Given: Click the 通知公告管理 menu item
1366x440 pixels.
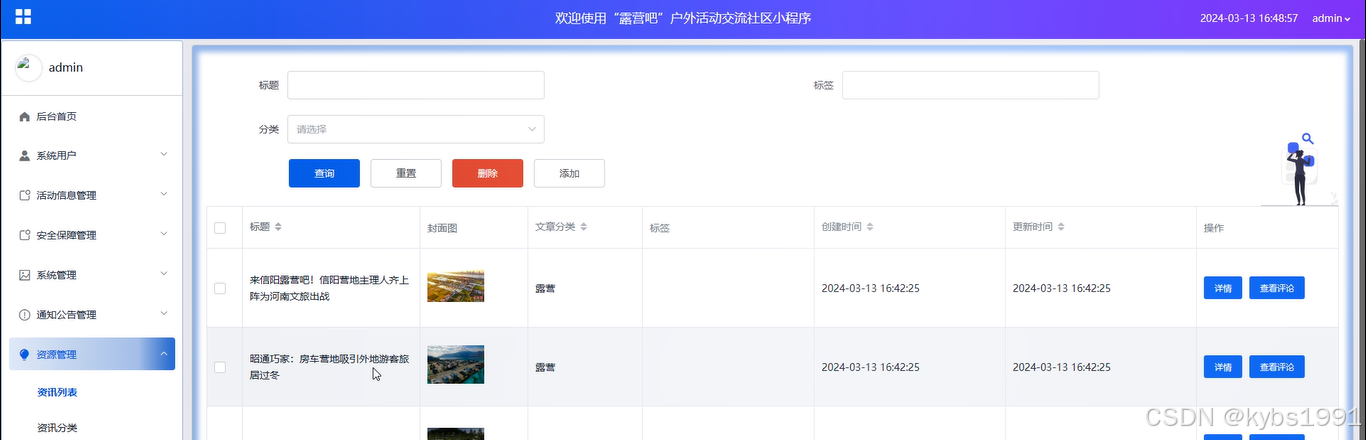Looking at the screenshot, I should [91, 315].
